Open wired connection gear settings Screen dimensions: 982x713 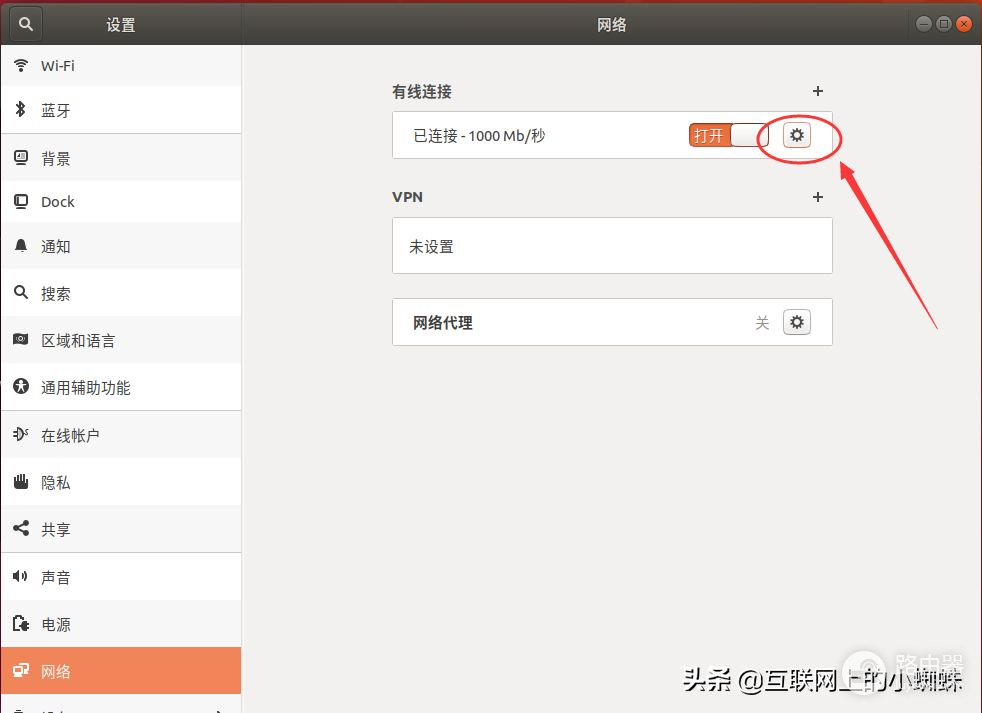(x=796, y=135)
